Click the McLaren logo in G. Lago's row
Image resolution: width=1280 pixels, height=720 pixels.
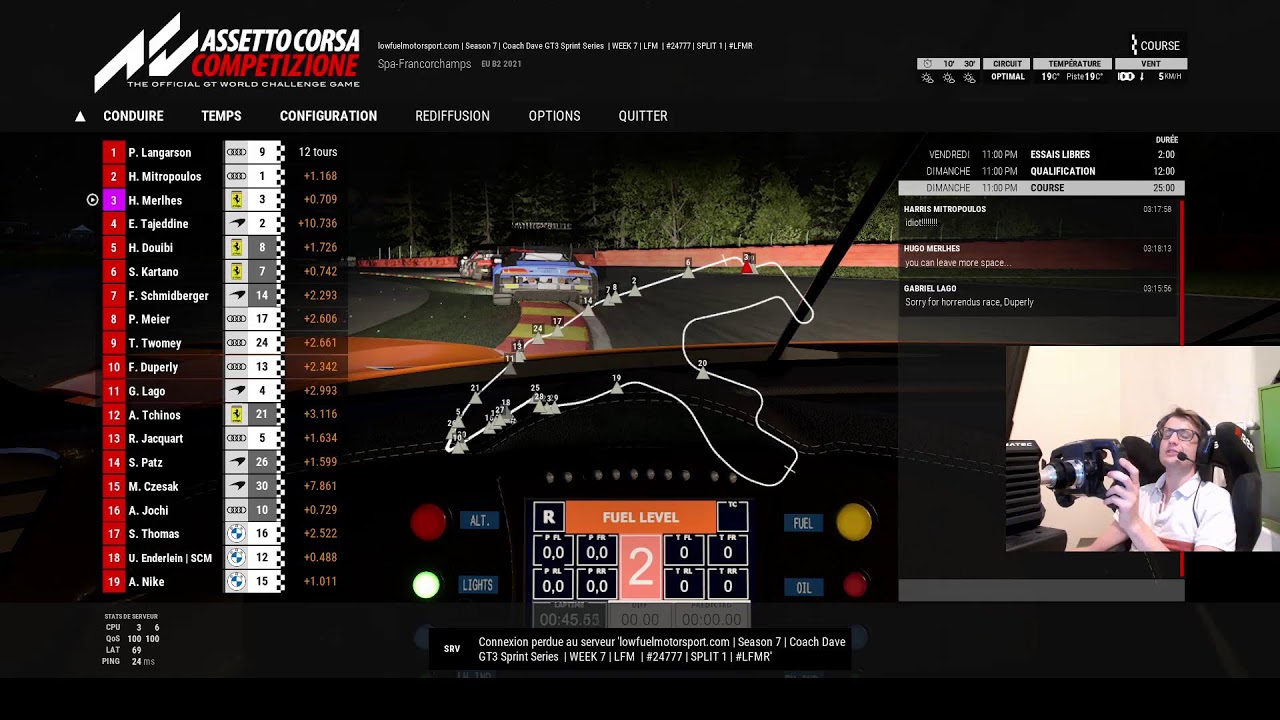tap(236, 391)
